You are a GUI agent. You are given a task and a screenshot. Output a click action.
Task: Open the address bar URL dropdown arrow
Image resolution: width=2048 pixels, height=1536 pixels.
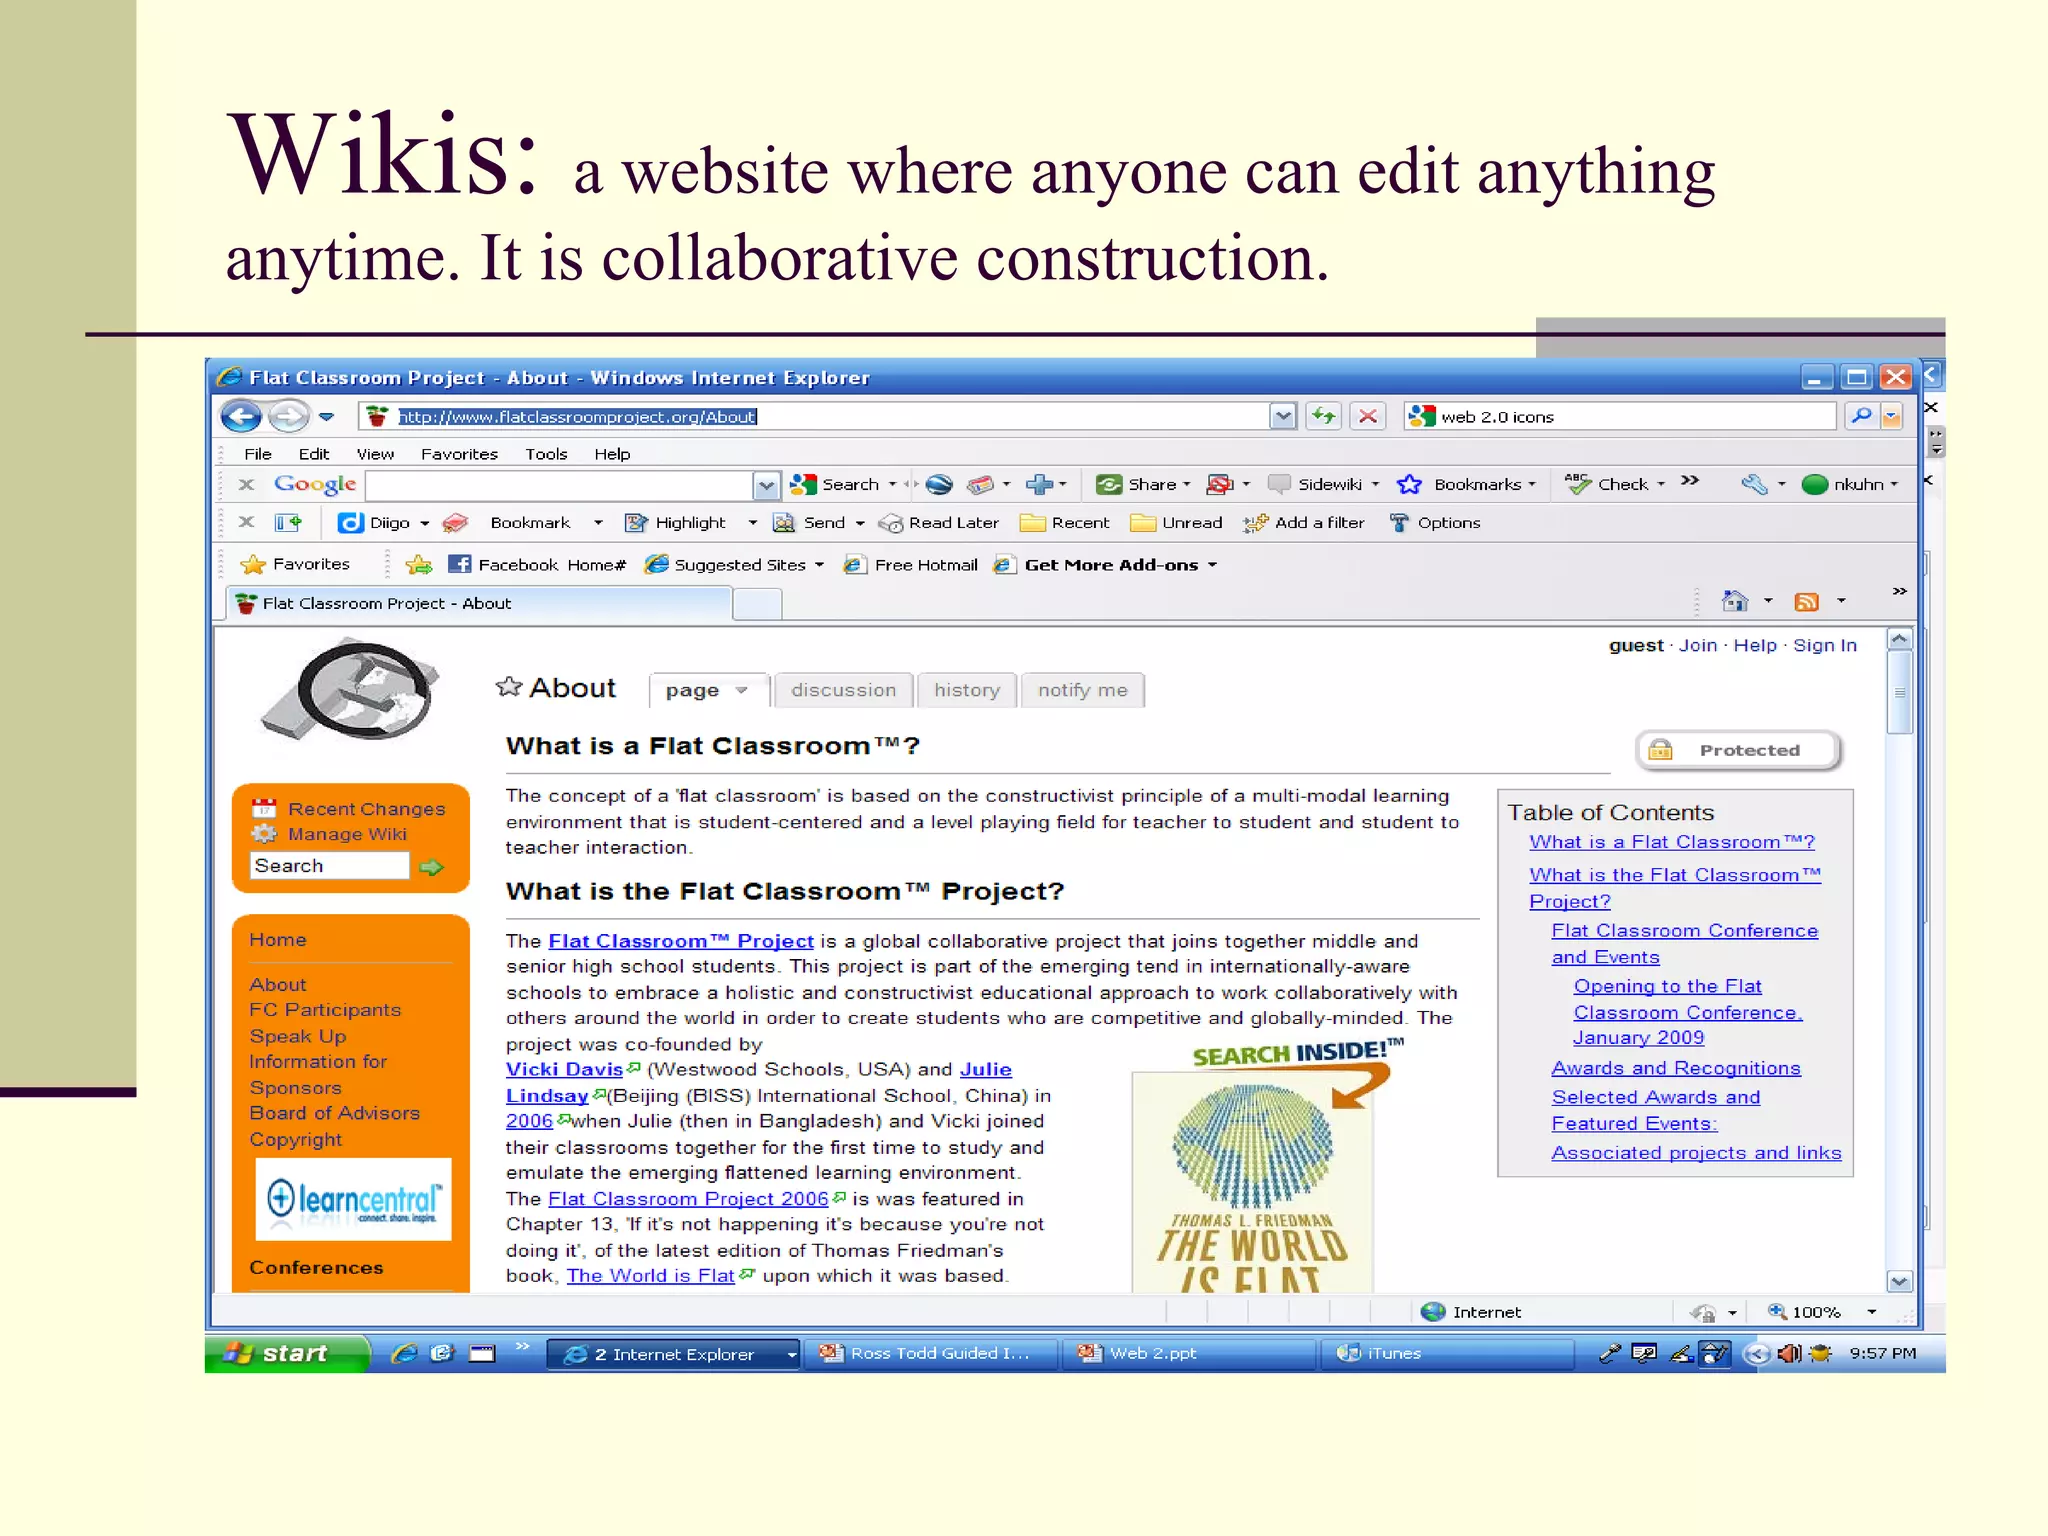coord(1283,416)
